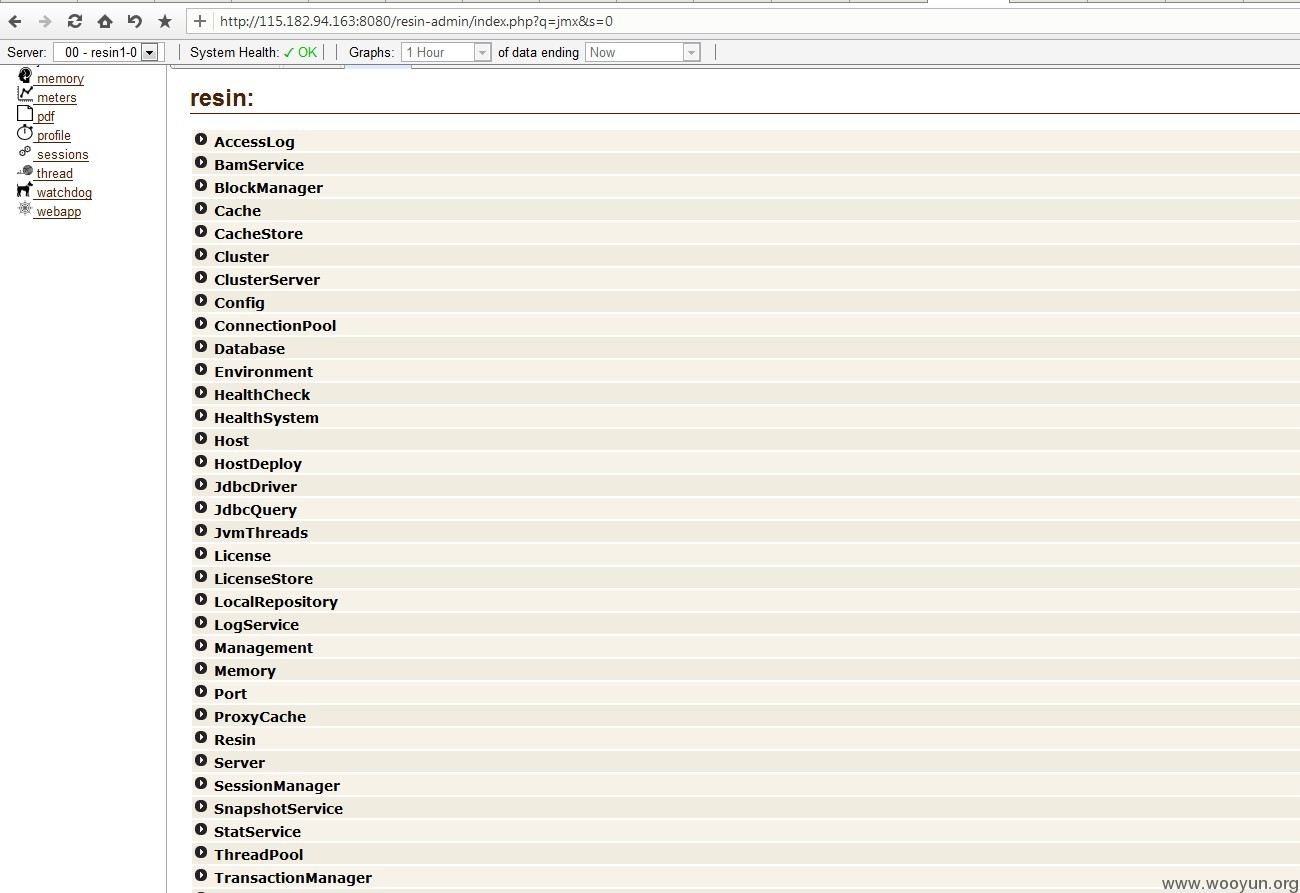The height and width of the screenshot is (893, 1300).
Task: Click the Management section label
Action: [x=263, y=648]
